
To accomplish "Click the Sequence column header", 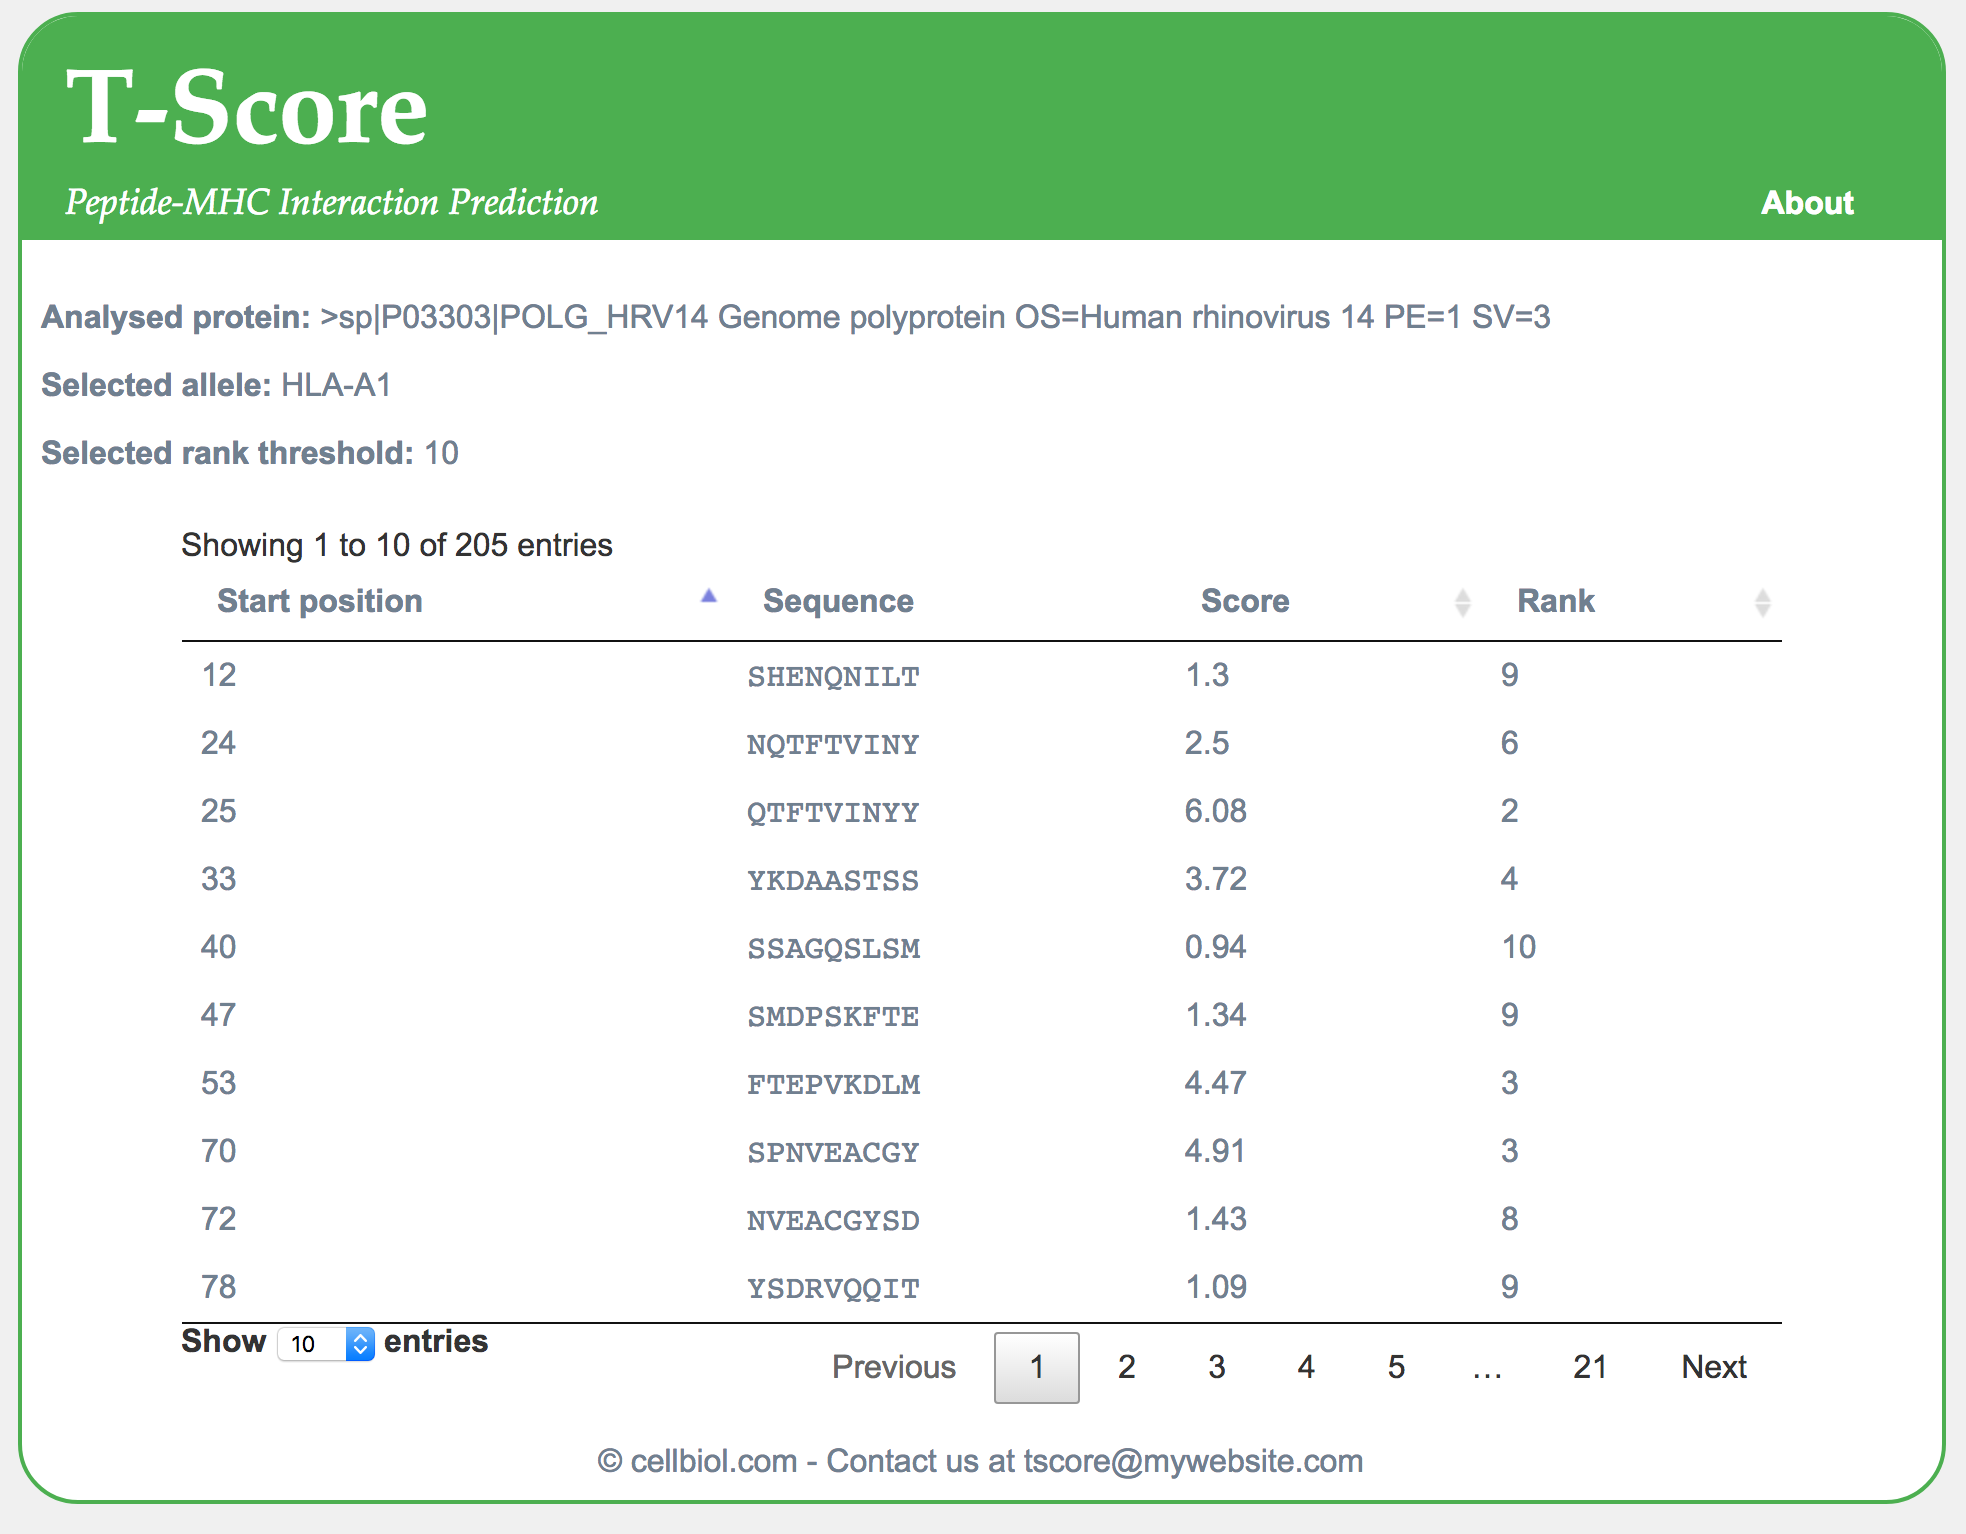I will pos(838,601).
